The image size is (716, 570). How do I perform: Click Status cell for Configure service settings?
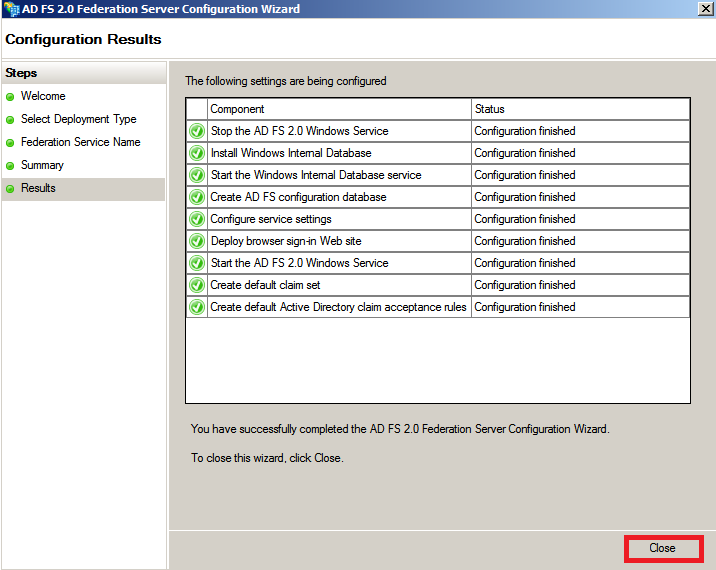580,219
